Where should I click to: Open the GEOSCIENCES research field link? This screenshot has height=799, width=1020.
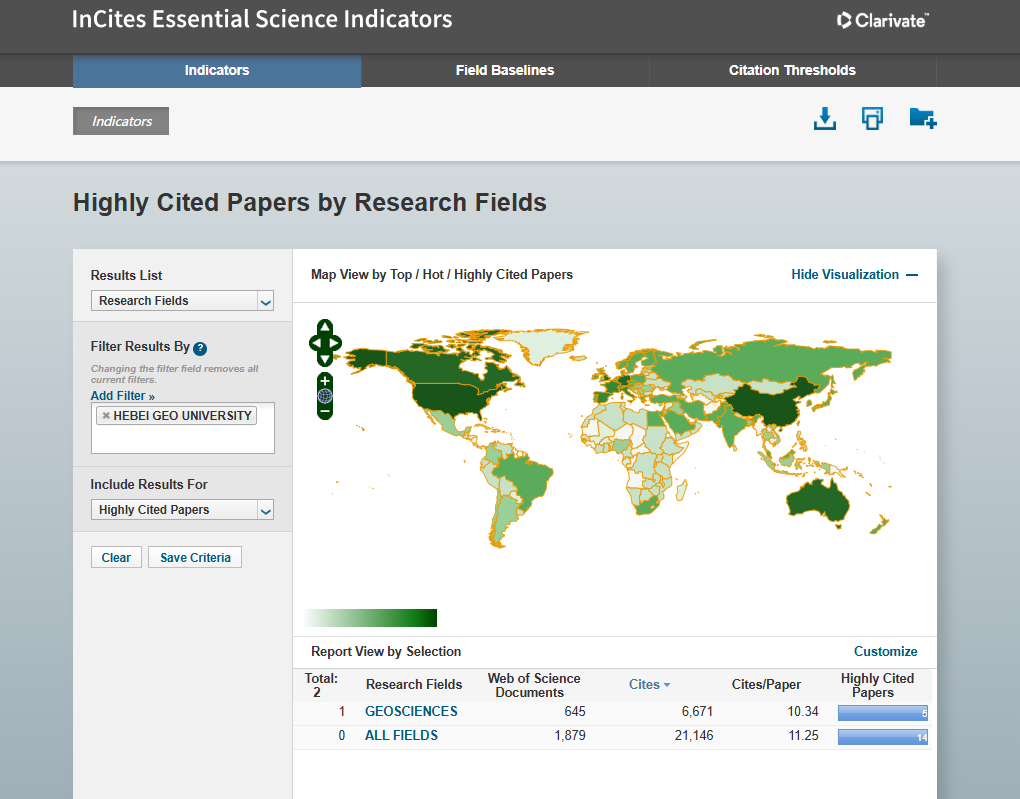[x=411, y=712]
